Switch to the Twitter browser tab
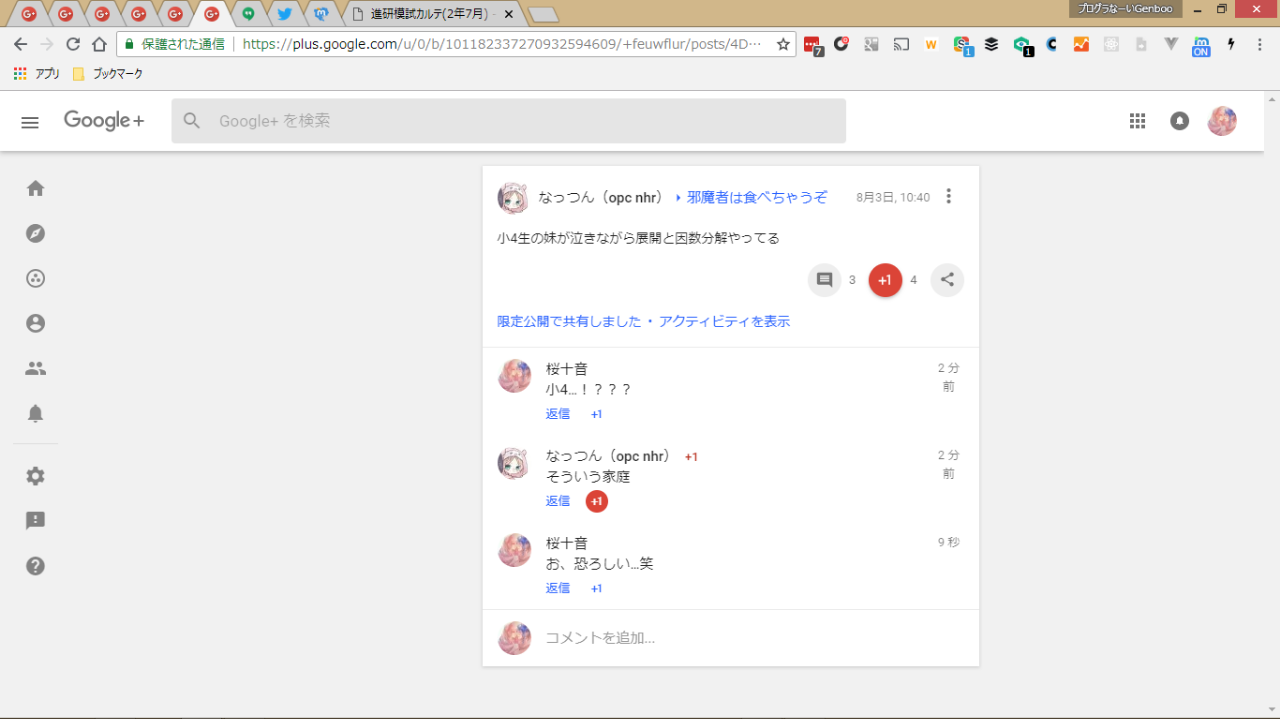The image size is (1280, 719). coord(284,14)
